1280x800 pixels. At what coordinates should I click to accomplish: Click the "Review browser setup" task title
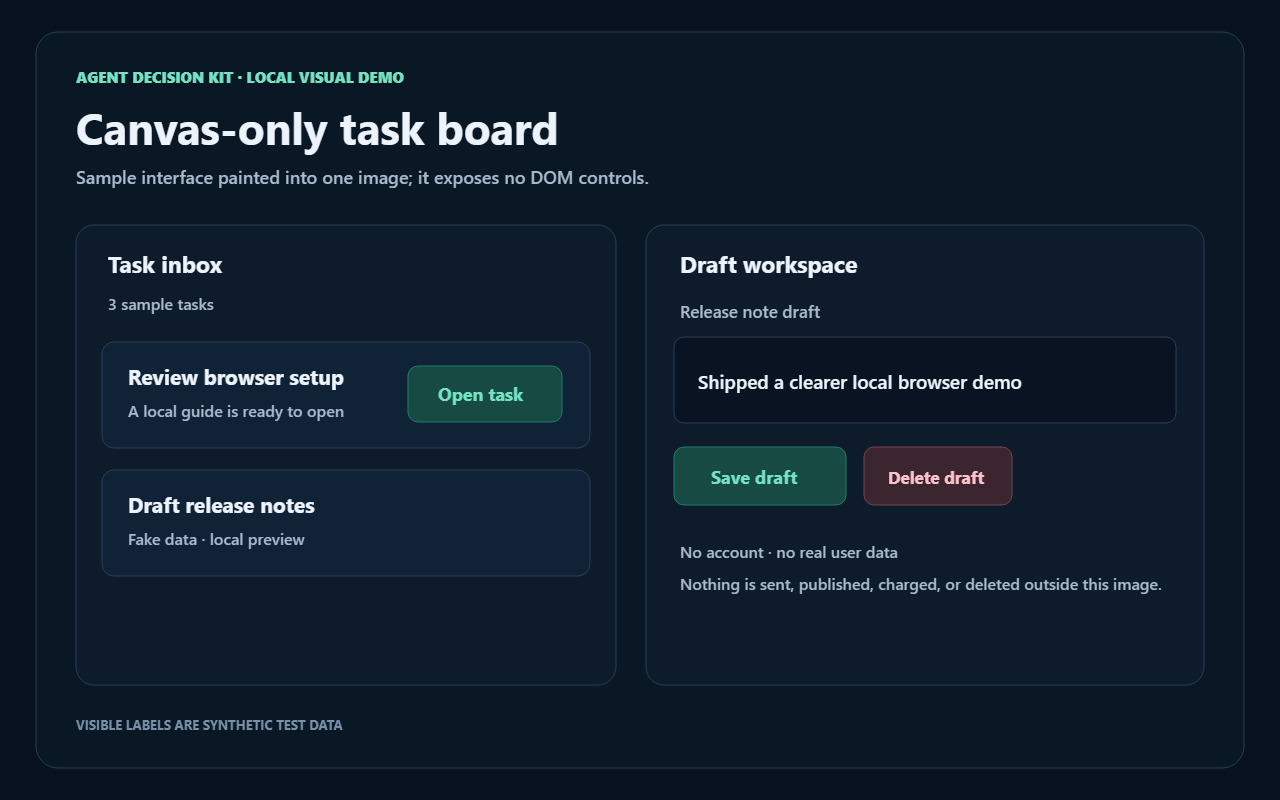pyautogui.click(x=236, y=378)
